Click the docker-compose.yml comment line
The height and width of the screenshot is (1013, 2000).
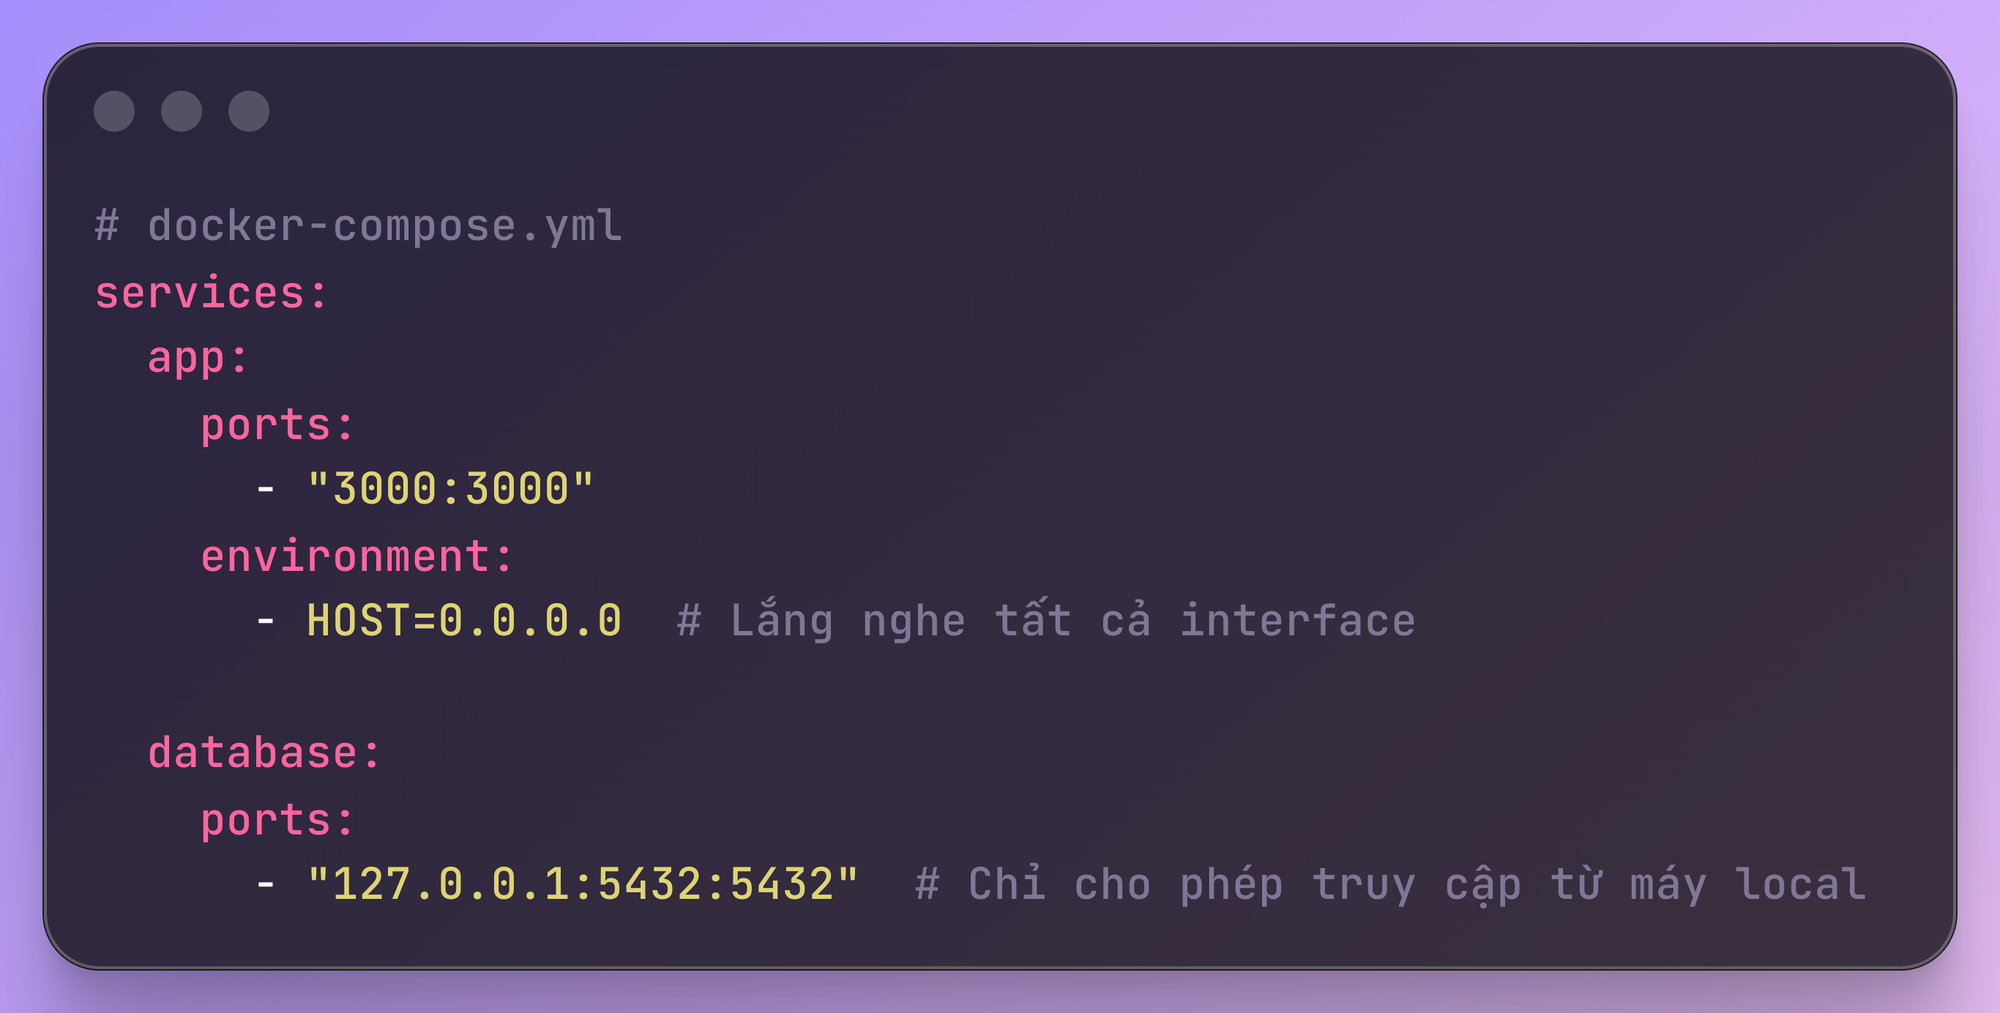[x=385, y=226]
